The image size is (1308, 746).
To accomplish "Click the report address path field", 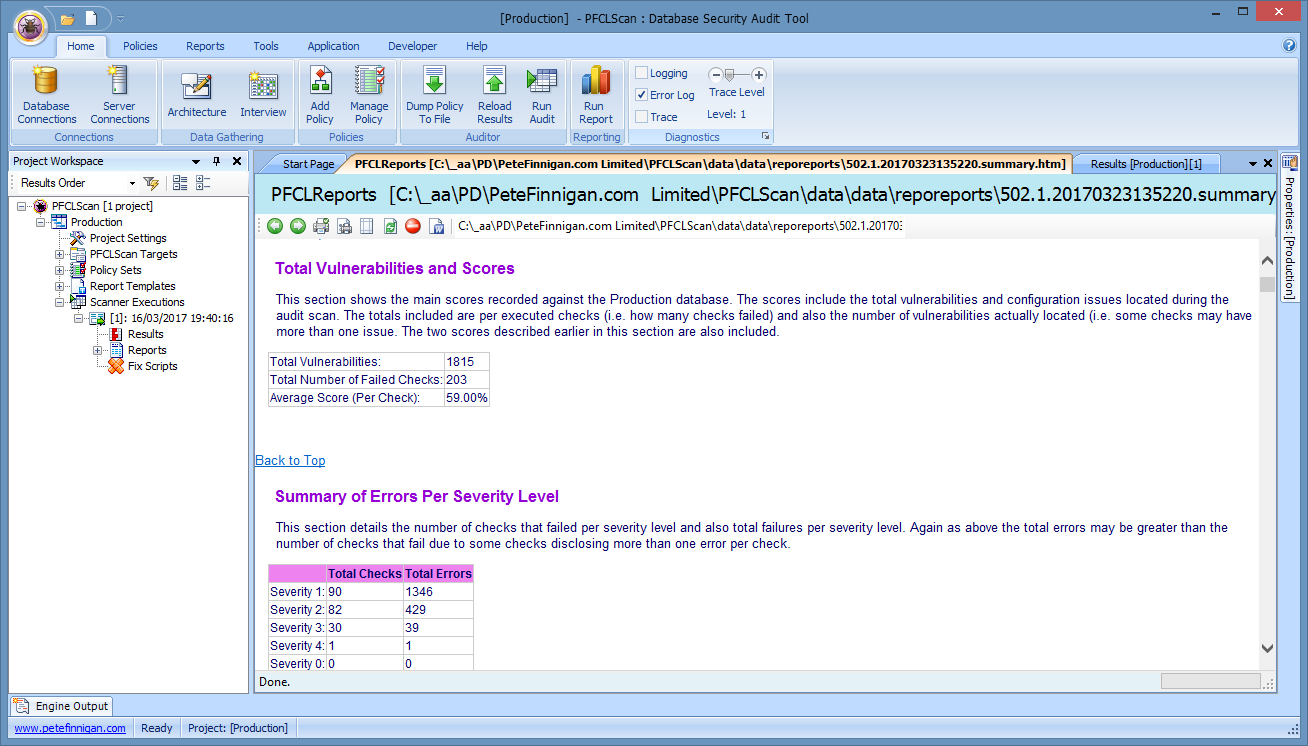I will pos(680,226).
